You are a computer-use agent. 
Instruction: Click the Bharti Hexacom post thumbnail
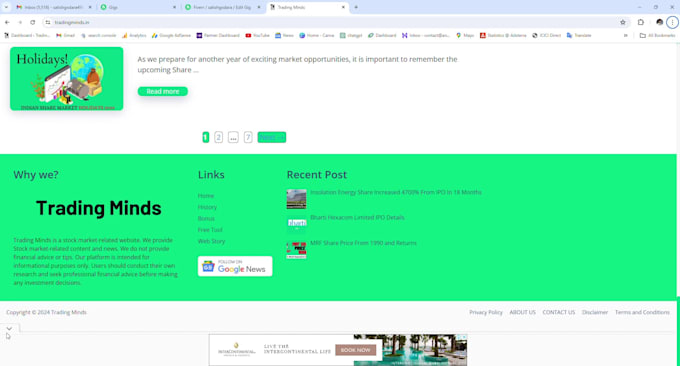pos(296,224)
